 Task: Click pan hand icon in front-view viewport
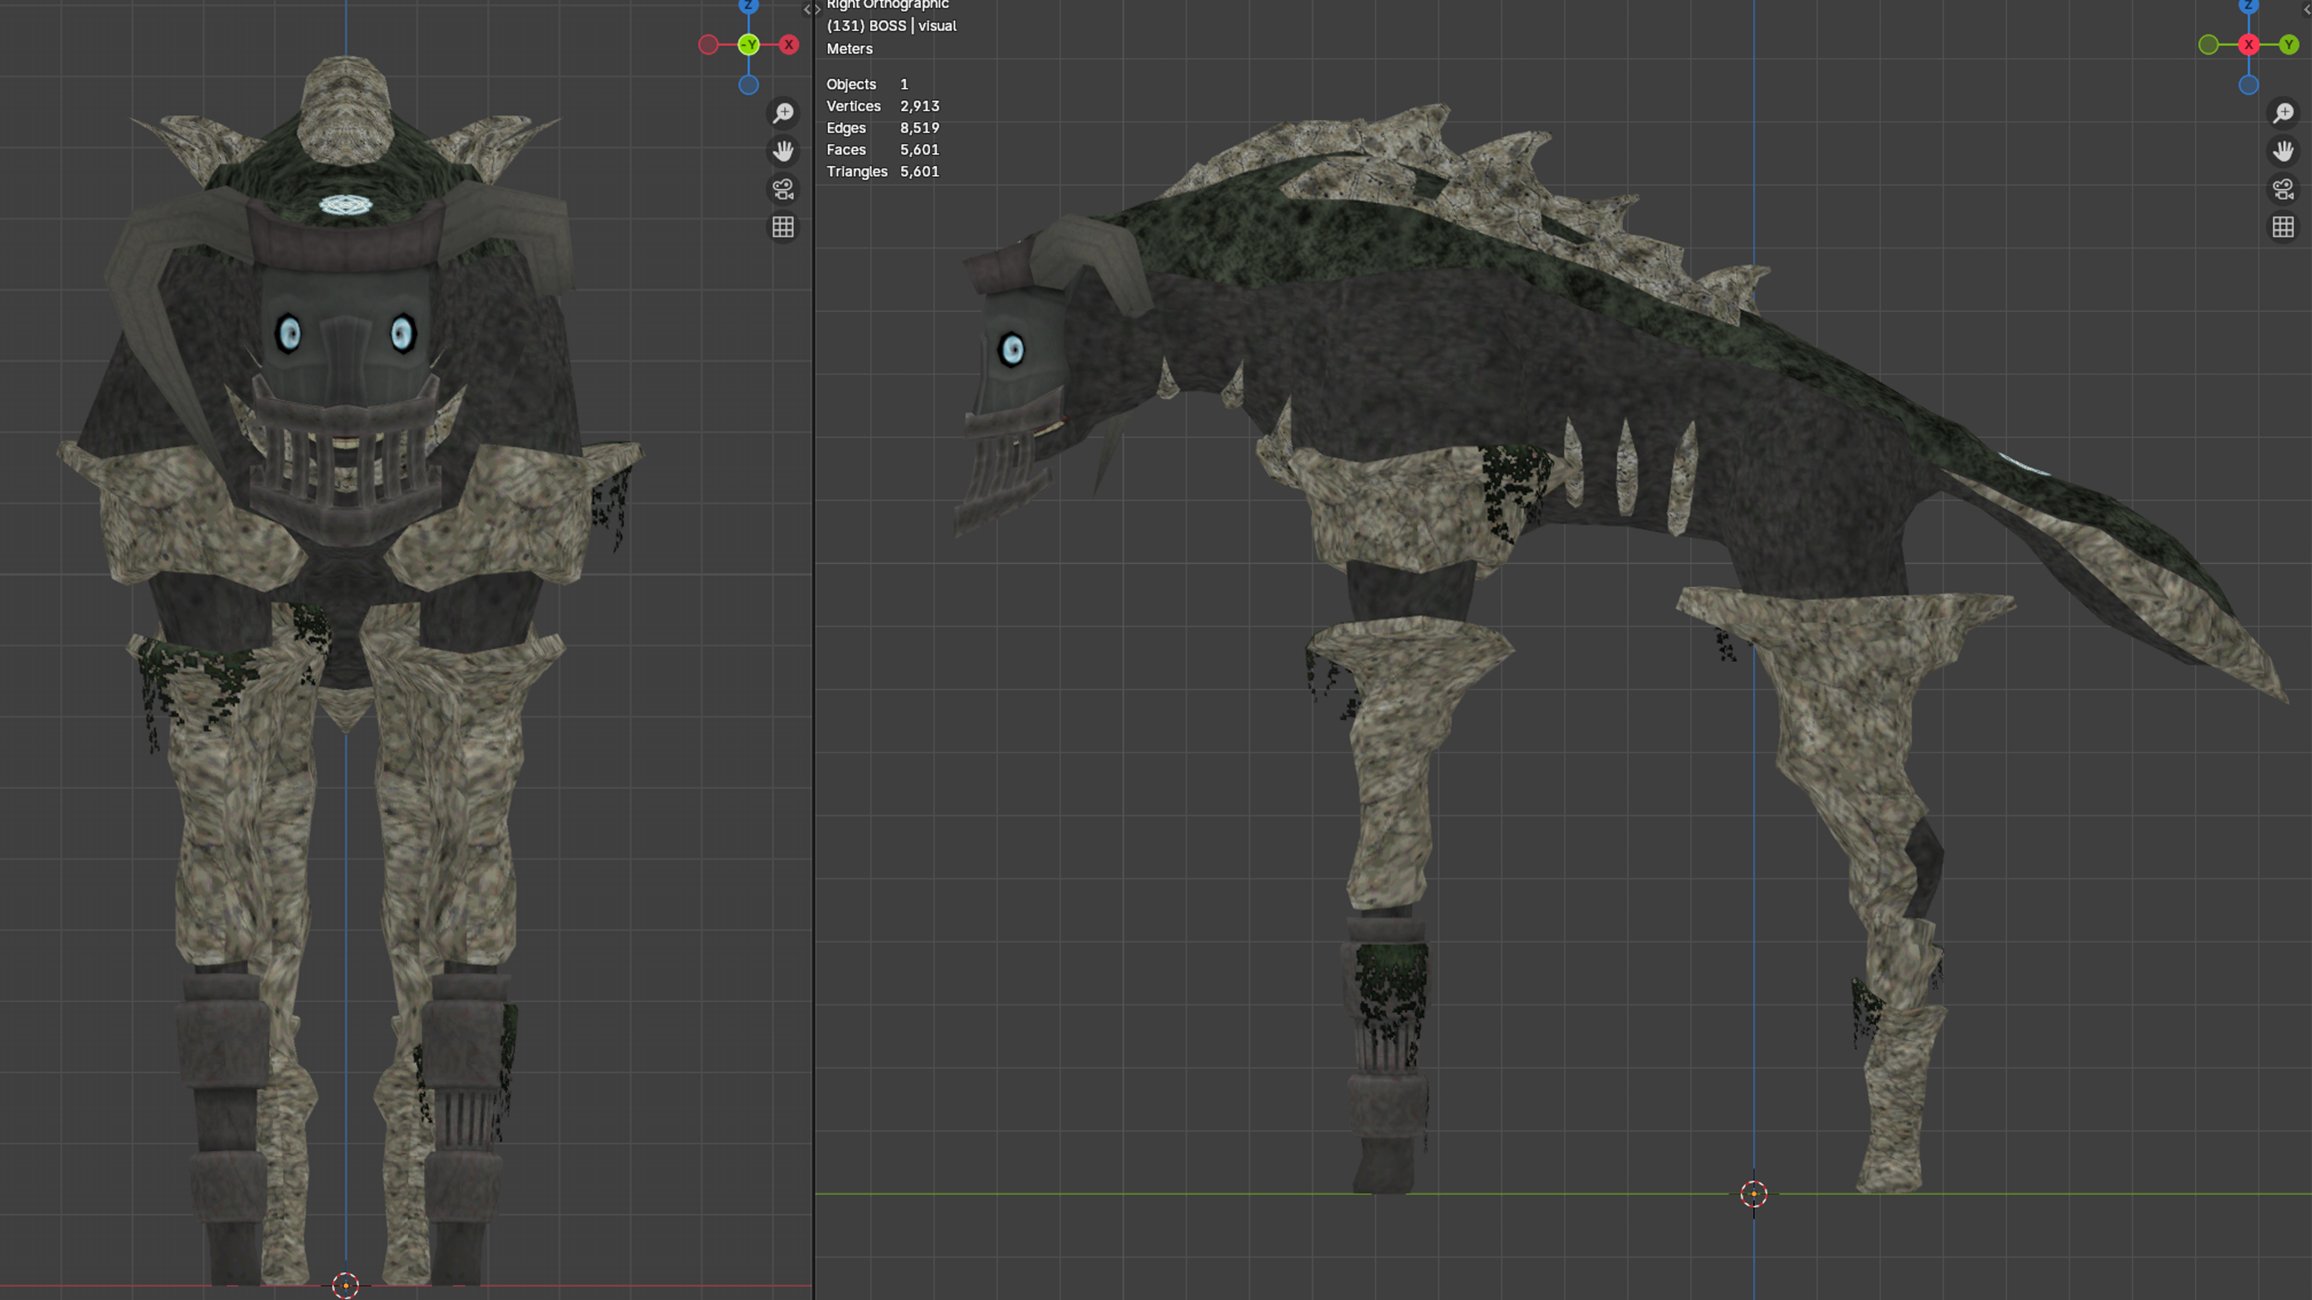tap(783, 151)
